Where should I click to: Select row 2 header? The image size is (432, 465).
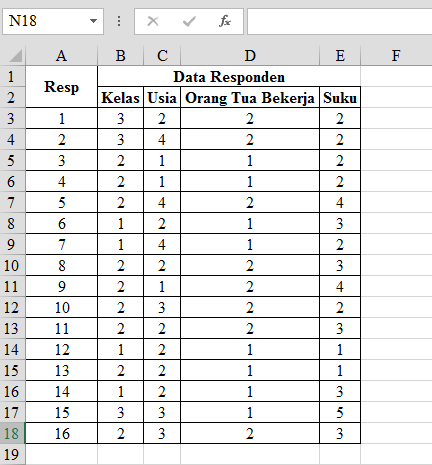click(x=12, y=97)
